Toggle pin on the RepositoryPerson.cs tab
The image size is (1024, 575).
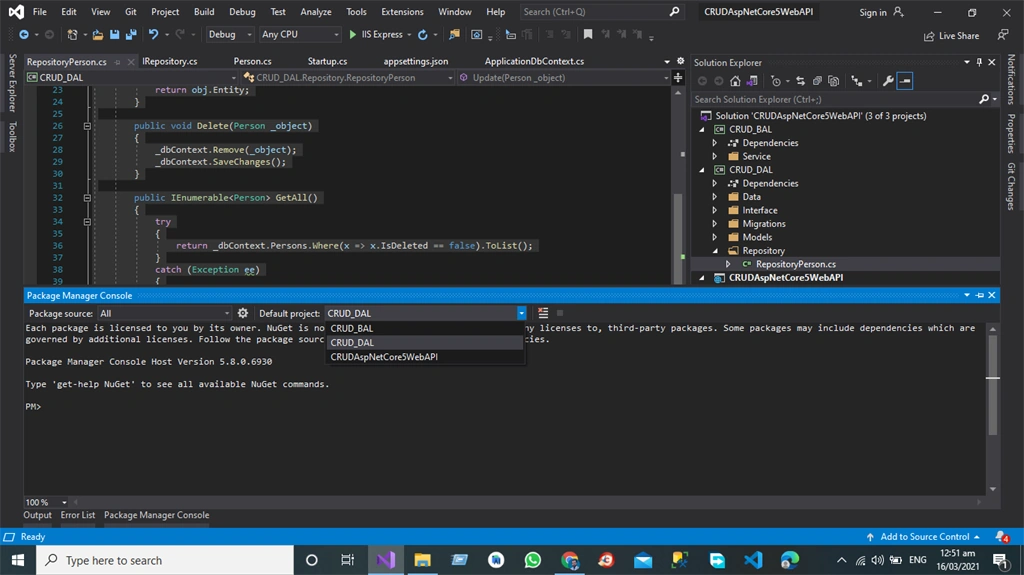tap(118, 62)
